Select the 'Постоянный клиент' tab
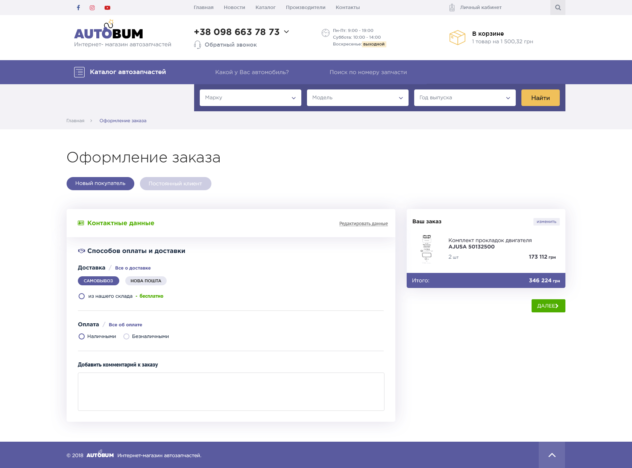The height and width of the screenshot is (468, 632). pos(175,183)
